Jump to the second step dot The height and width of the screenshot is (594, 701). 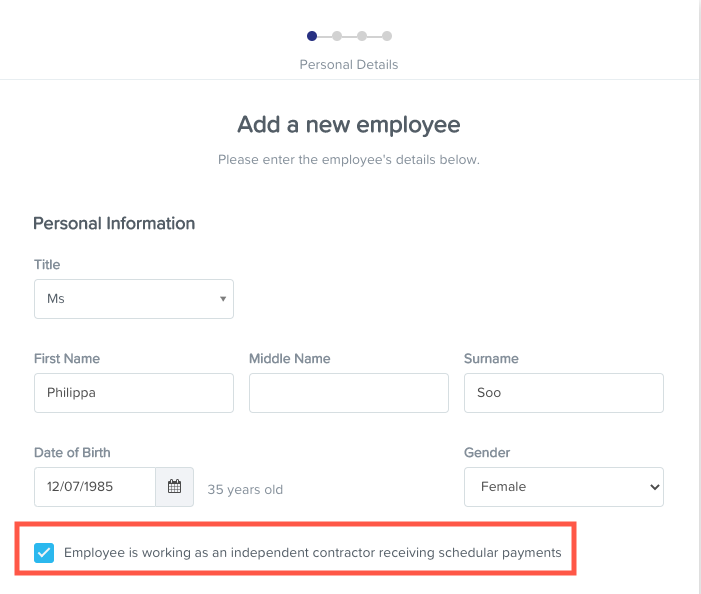click(x=337, y=36)
